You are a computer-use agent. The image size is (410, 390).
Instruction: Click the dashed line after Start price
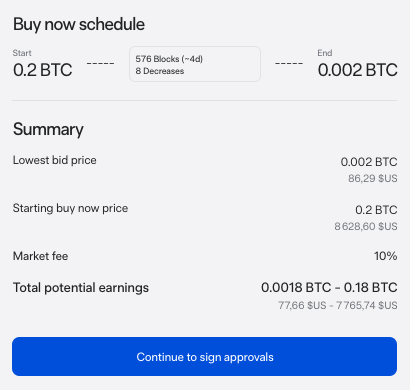click(101, 63)
